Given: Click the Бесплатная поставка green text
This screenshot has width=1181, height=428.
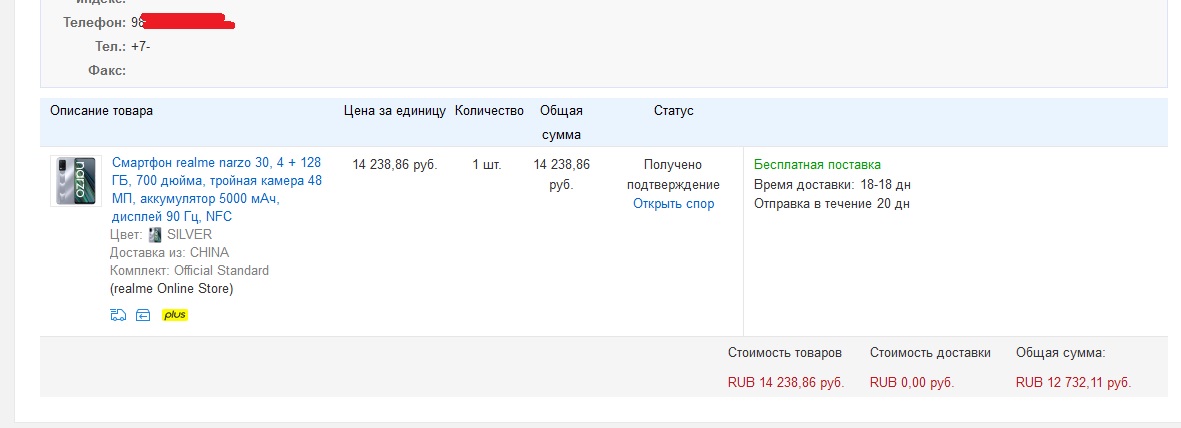Looking at the screenshot, I should point(817,165).
